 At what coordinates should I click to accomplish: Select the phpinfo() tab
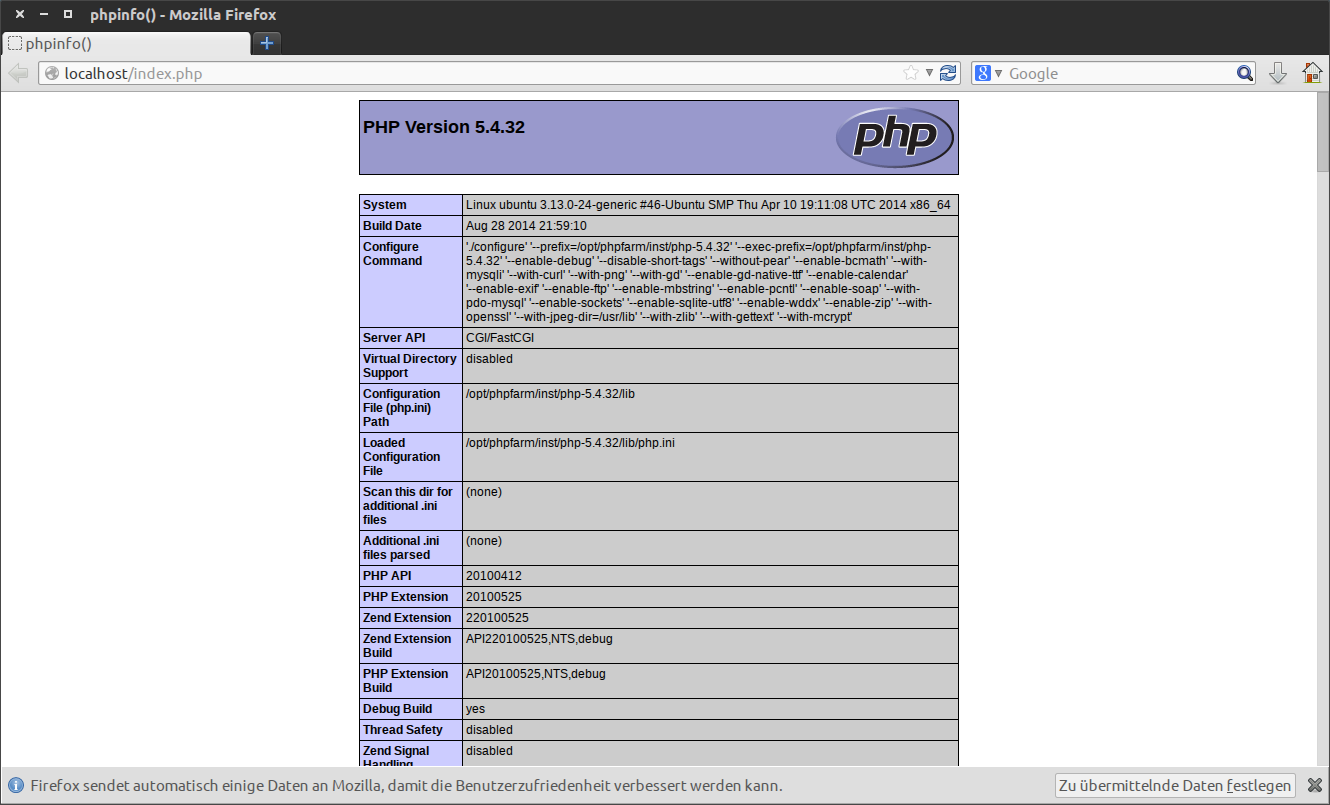click(x=125, y=43)
